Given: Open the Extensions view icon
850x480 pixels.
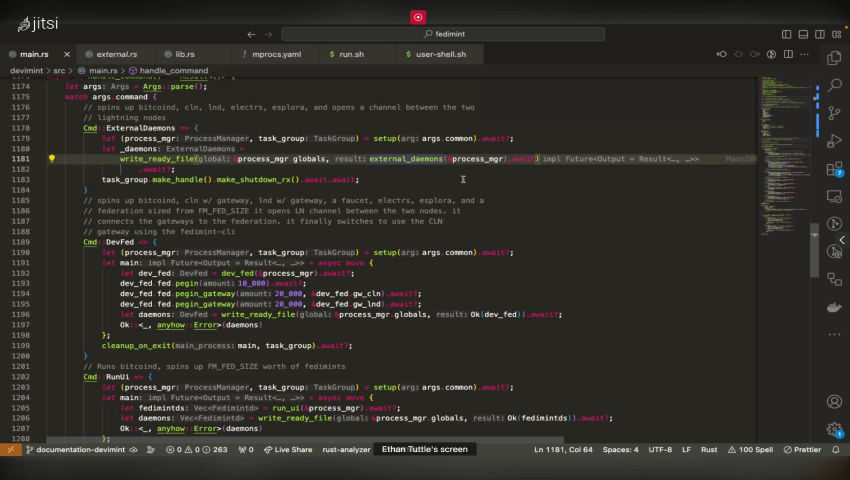Looking at the screenshot, I should pos(834,170).
